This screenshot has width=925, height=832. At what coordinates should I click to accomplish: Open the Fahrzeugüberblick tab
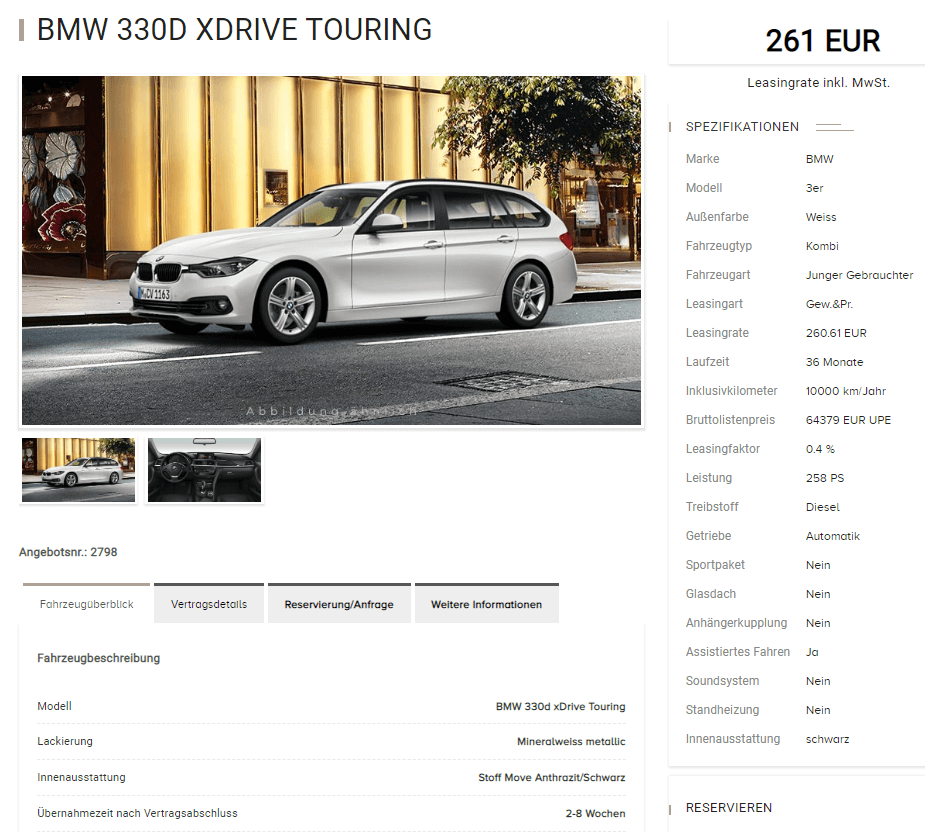click(x=86, y=604)
